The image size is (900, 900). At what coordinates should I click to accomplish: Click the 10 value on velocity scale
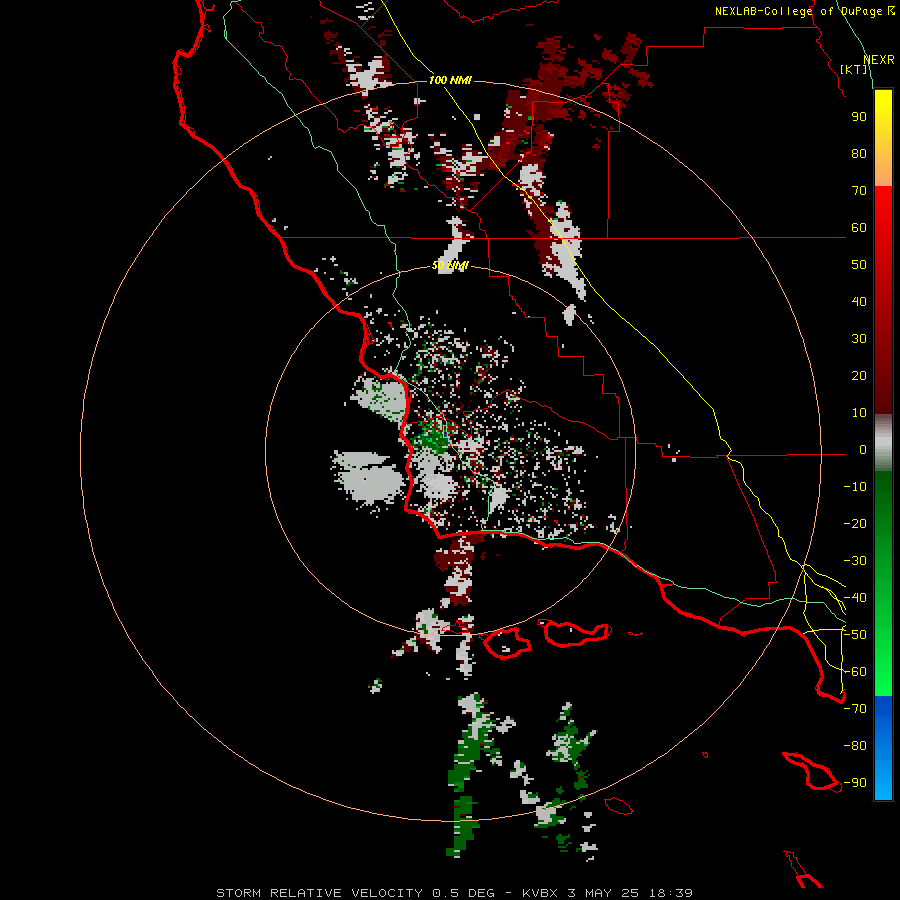click(859, 413)
